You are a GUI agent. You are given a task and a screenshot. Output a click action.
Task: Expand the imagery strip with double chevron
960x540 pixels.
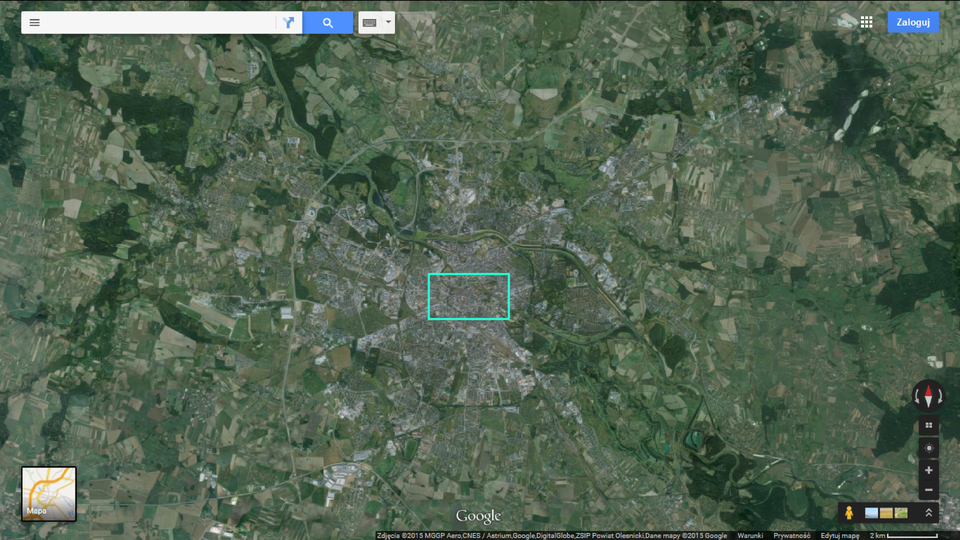(x=928, y=513)
